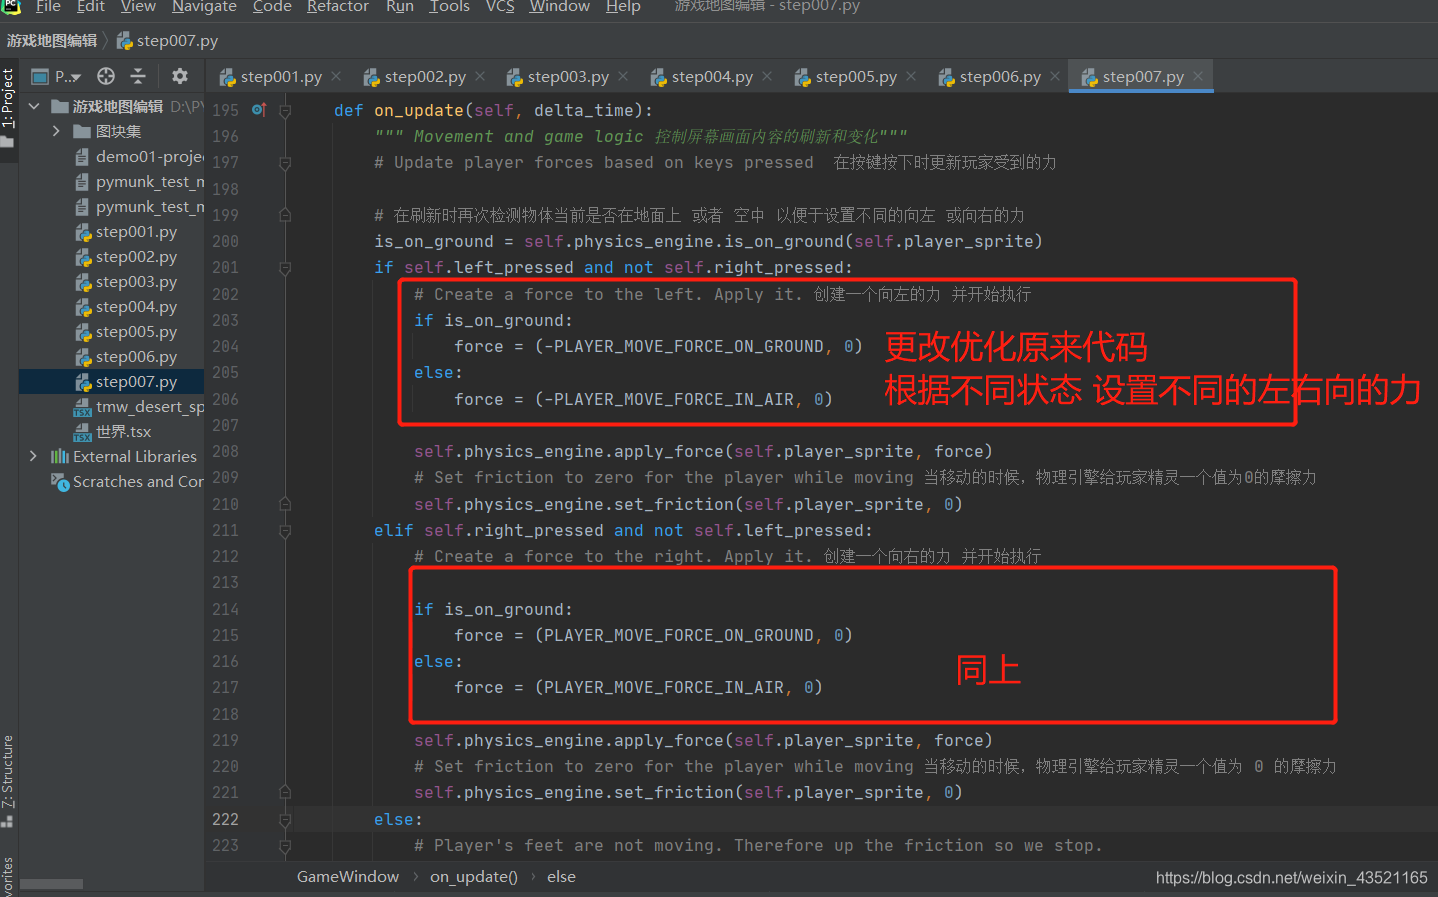Open the Edit menu
The height and width of the screenshot is (897, 1438).
tap(91, 6)
